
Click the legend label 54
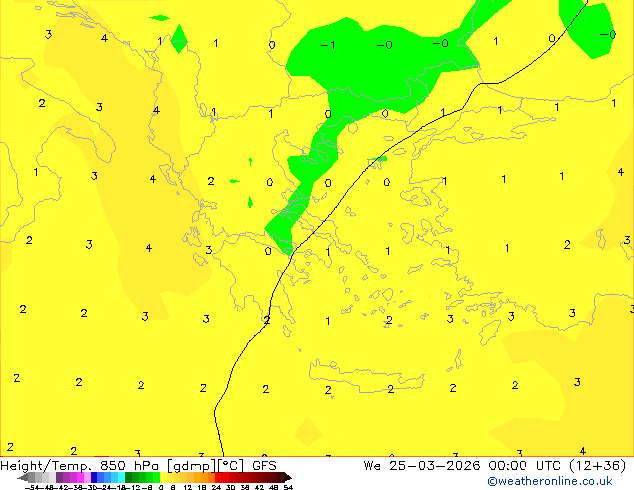point(288,488)
